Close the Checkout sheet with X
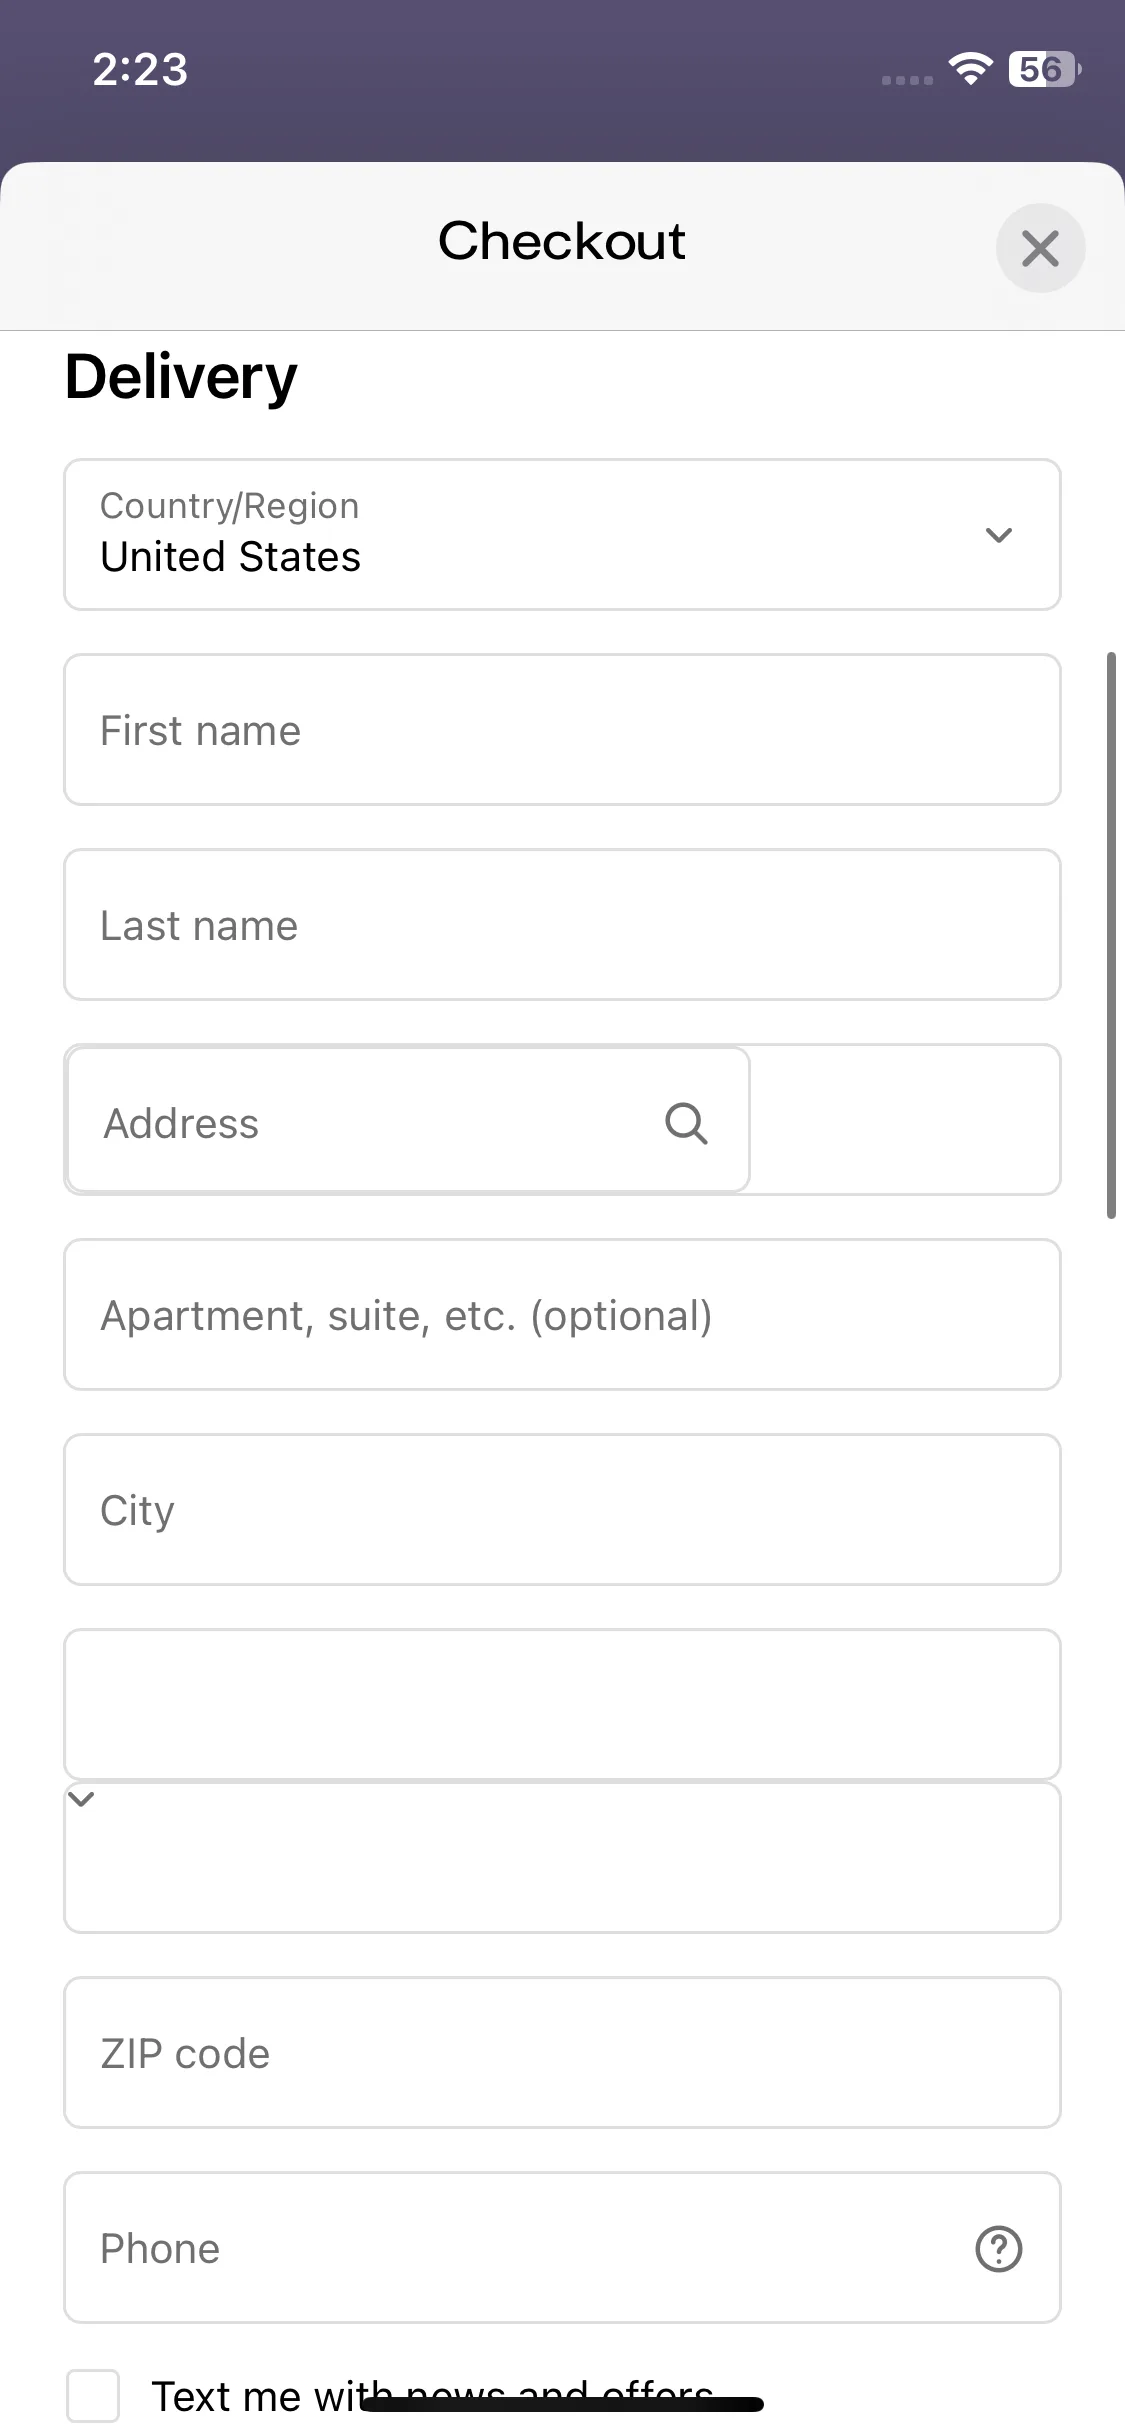The image size is (1125, 2436). point(1040,248)
